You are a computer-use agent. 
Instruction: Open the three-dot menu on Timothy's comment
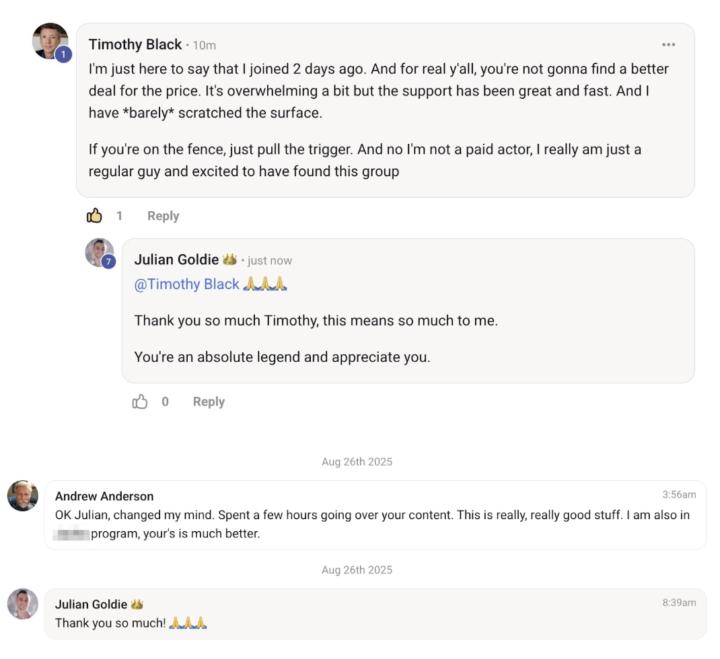tap(668, 44)
